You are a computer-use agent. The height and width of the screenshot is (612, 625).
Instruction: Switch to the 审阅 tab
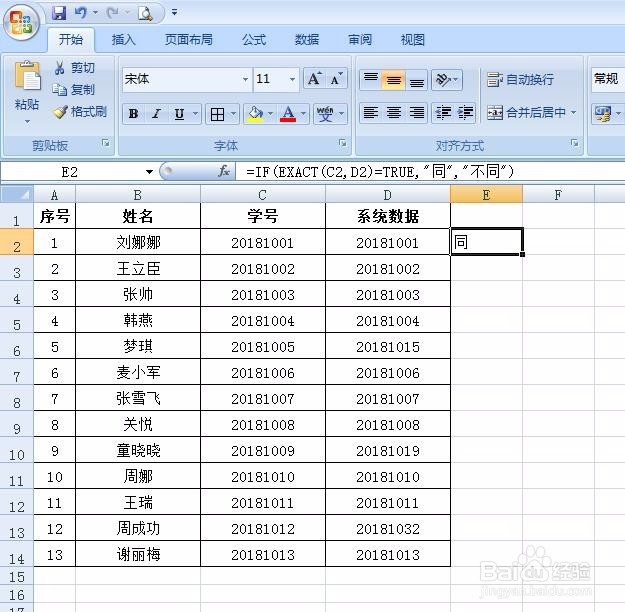360,39
